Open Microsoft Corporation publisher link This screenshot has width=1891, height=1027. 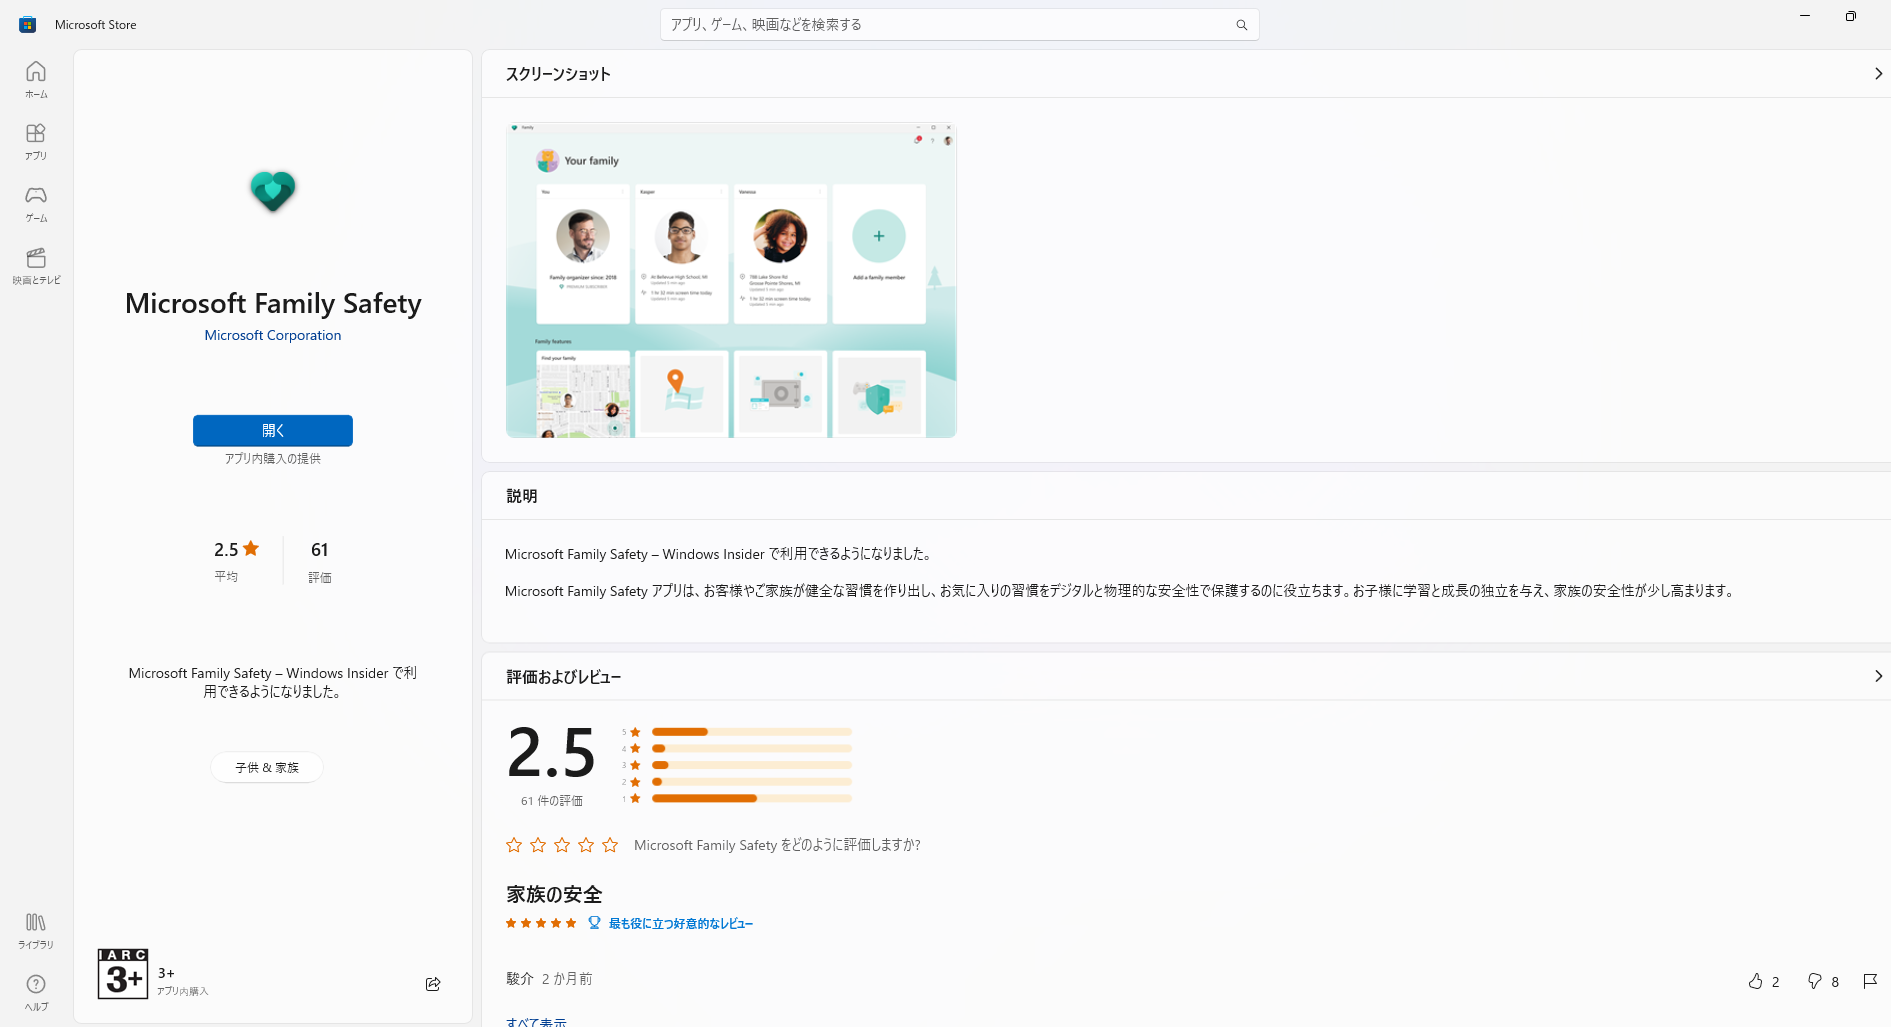[x=273, y=336]
